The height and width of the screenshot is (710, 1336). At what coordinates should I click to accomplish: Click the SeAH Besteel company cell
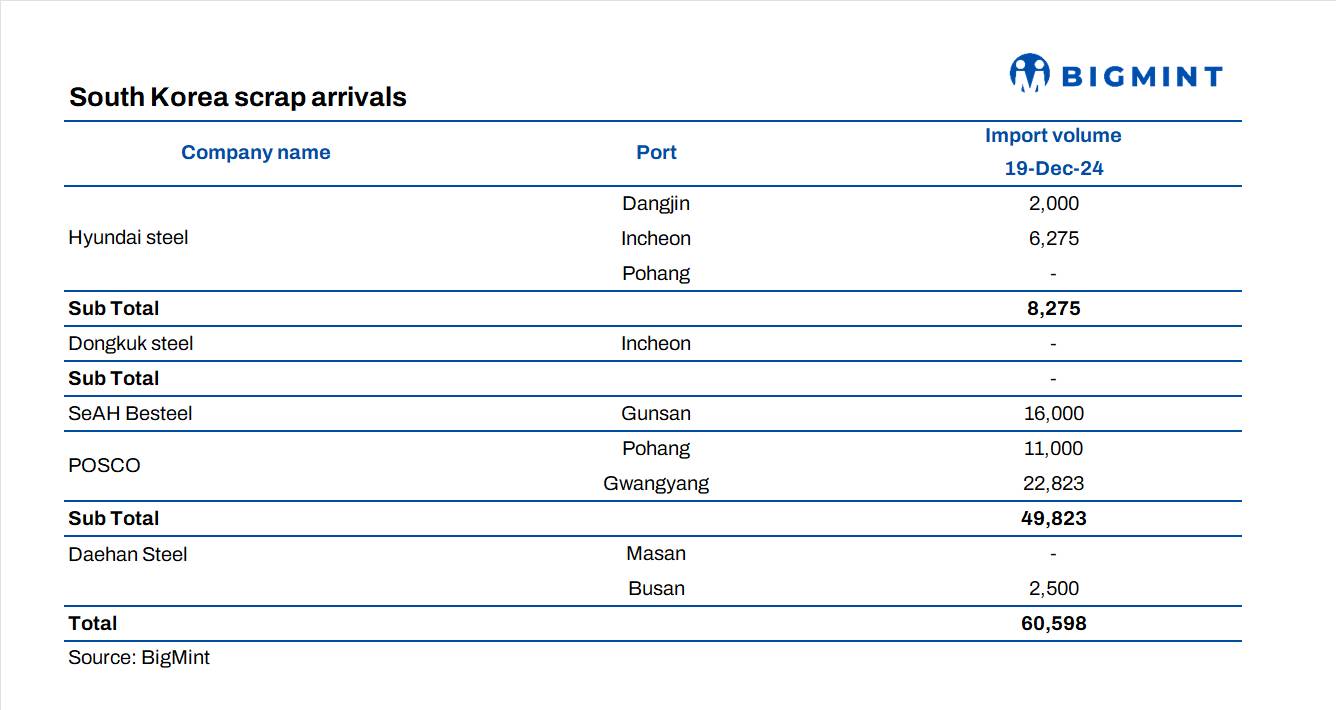point(130,413)
